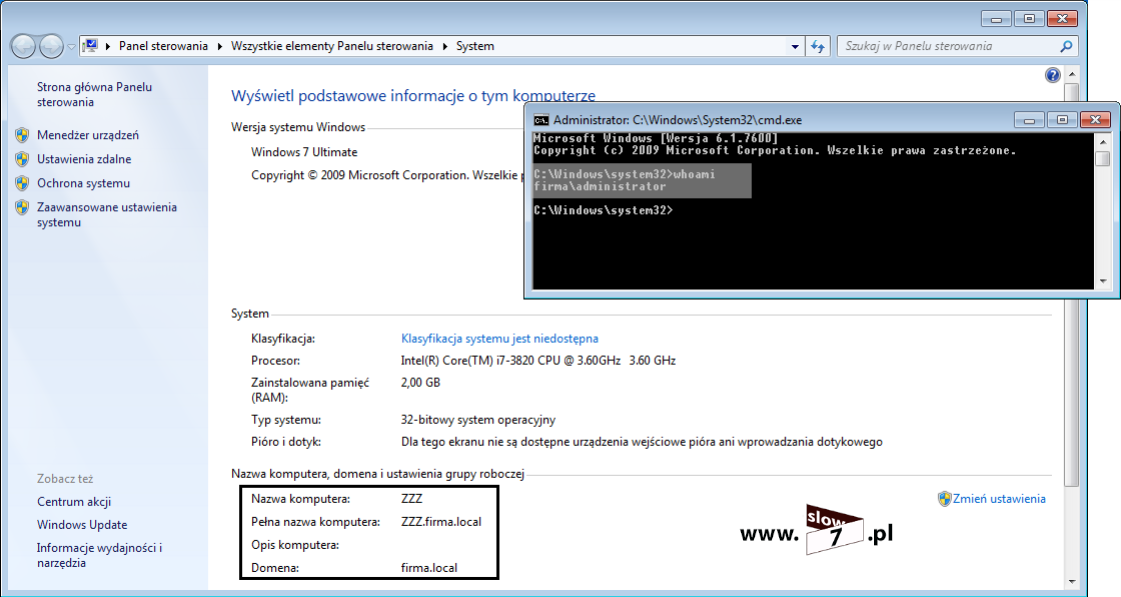Maximize the cmd.exe console window
The image size is (1121, 597).
pyautogui.click(x=1062, y=120)
